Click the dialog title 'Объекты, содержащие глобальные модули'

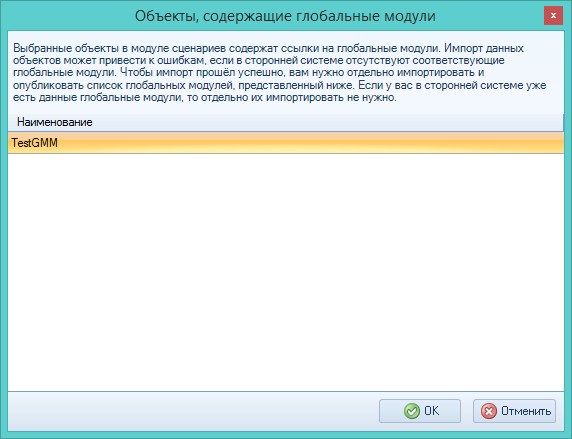pyautogui.click(x=285, y=16)
